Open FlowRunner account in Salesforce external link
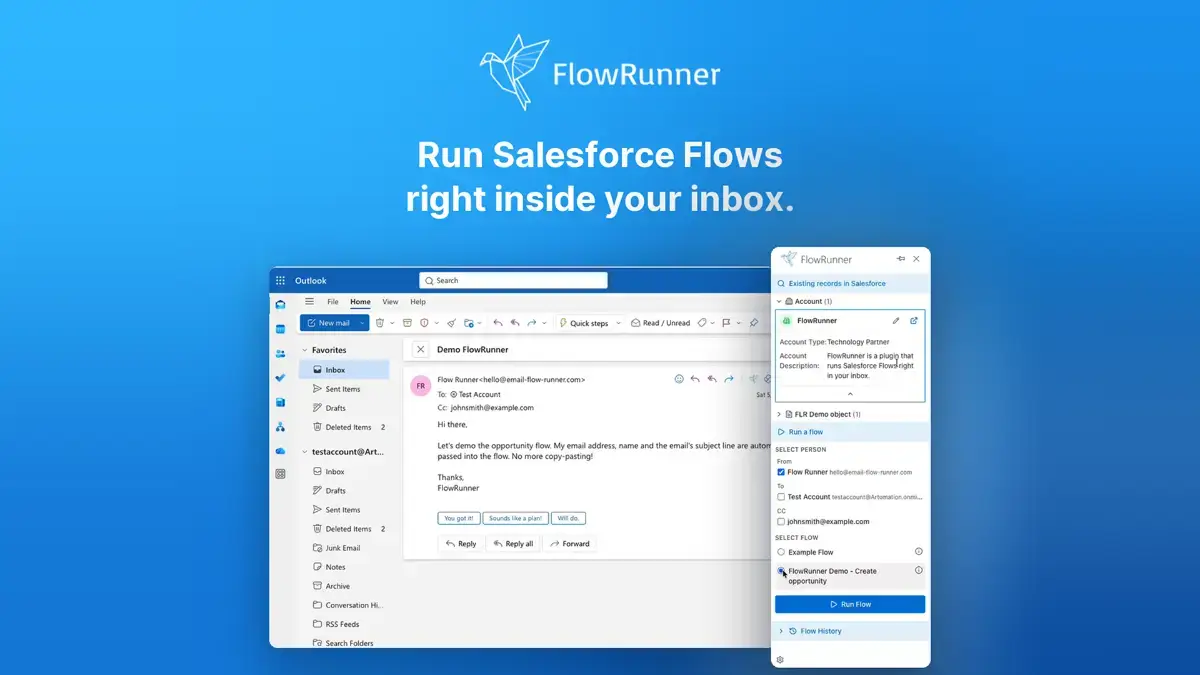 click(914, 321)
